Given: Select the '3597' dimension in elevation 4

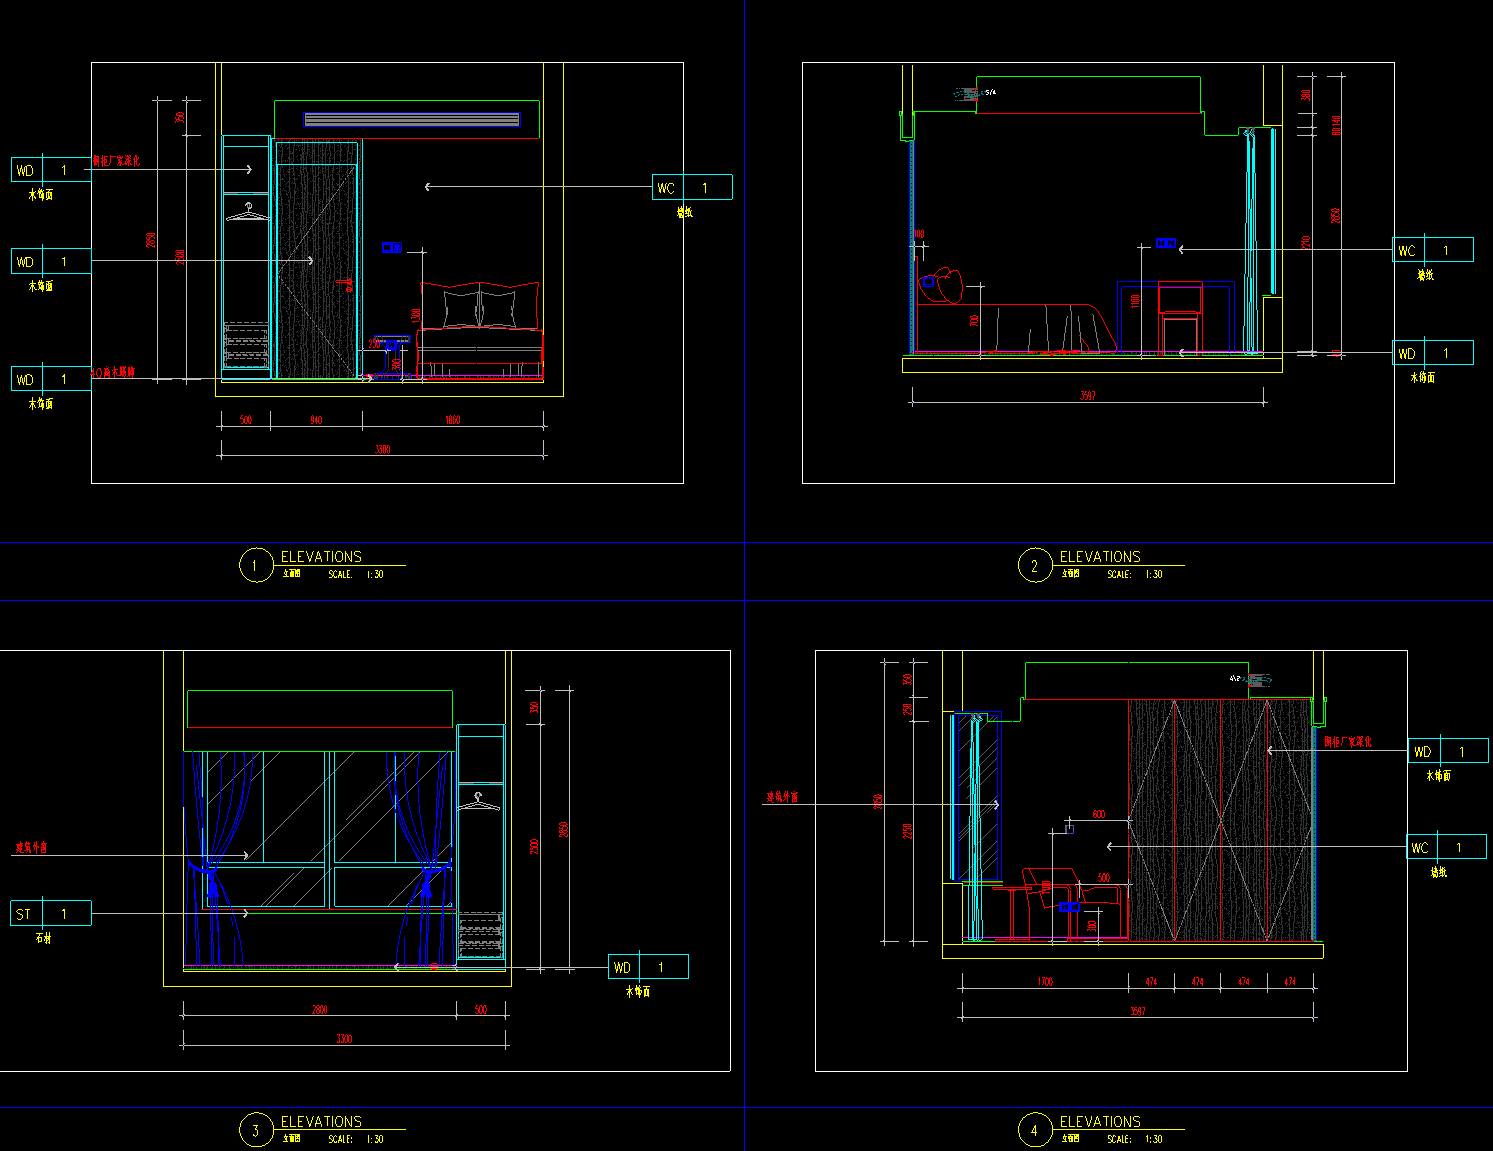Looking at the screenshot, I should pyautogui.click(x=1138, y=1012).
